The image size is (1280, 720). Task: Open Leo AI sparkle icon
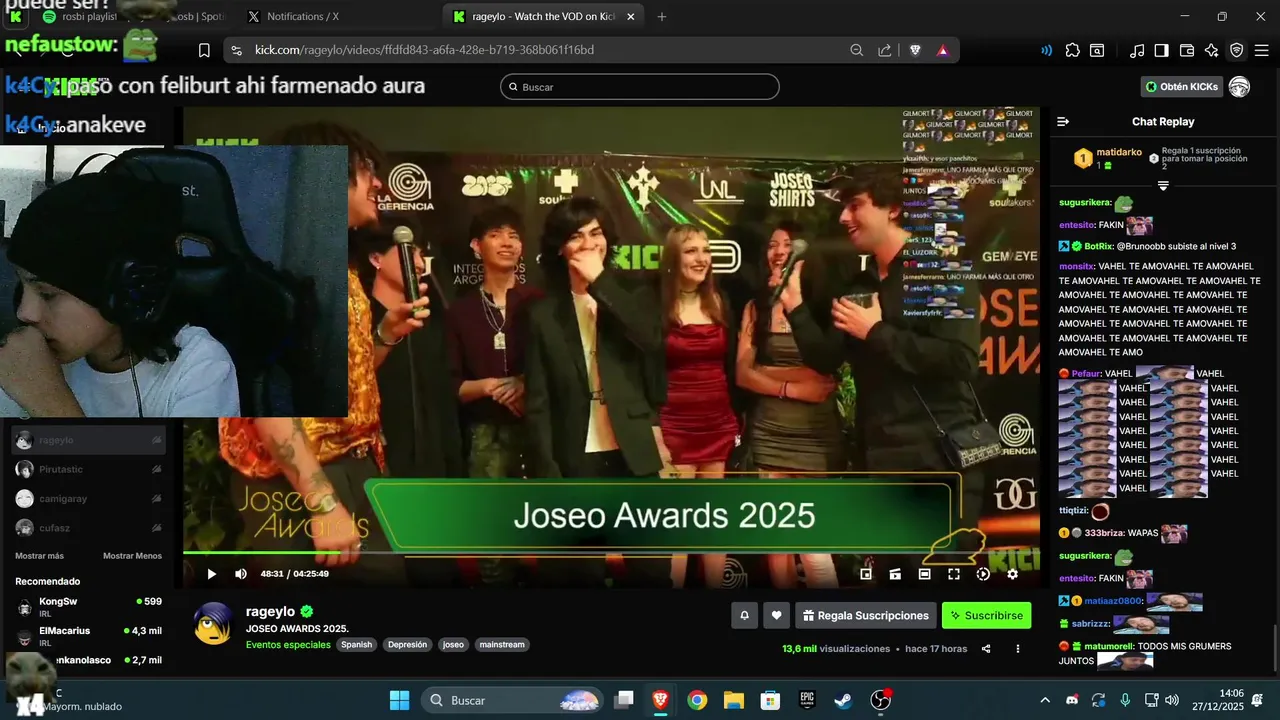[1212, 50]
